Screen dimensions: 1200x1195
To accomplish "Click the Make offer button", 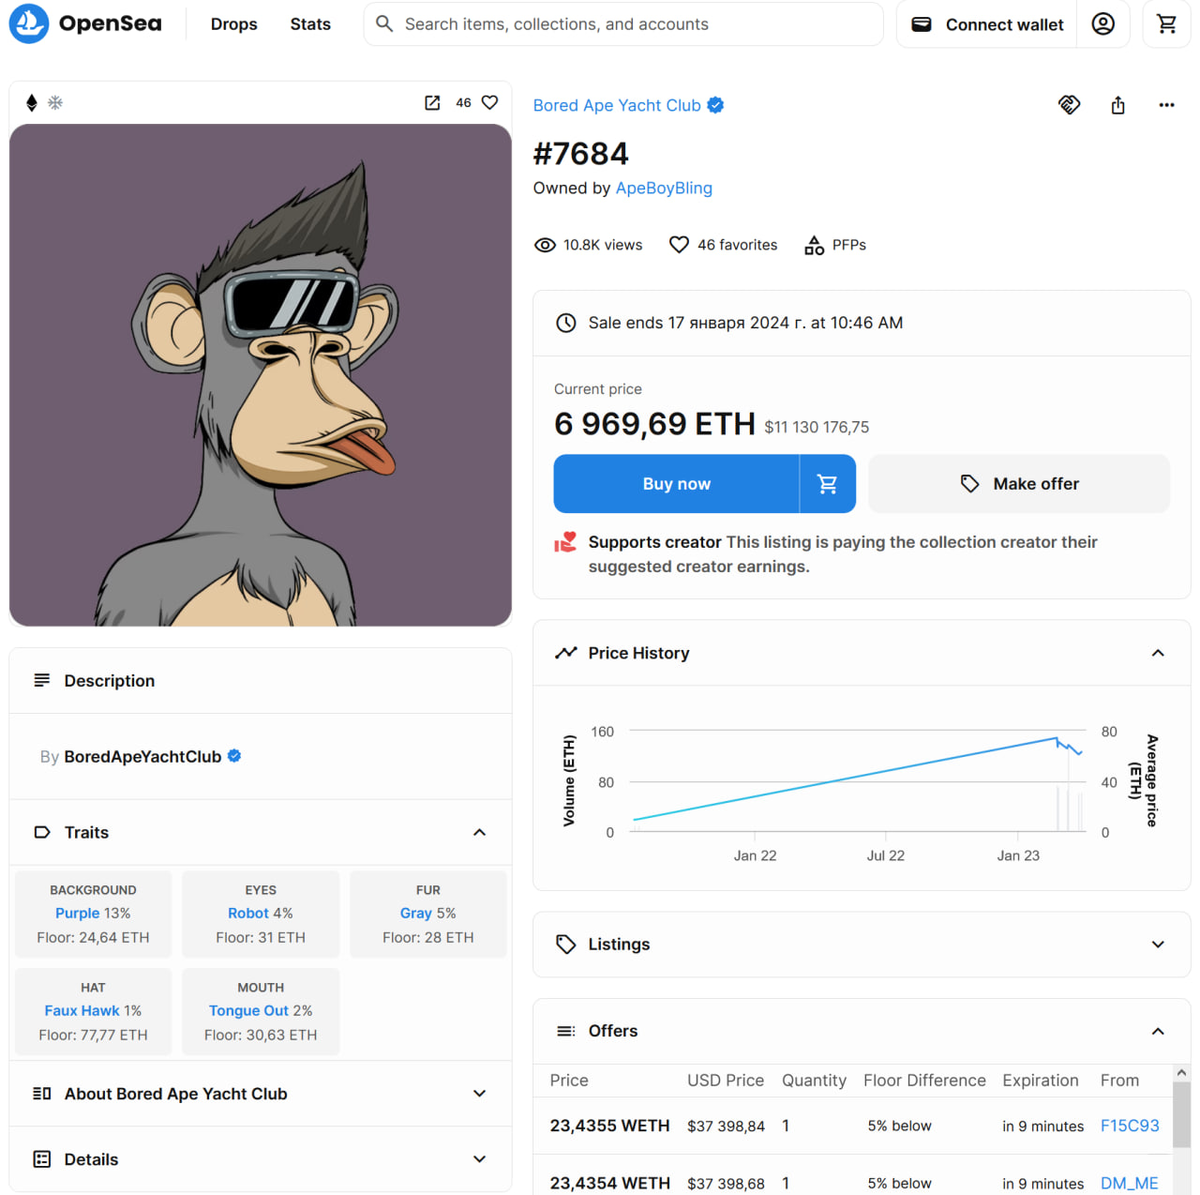I will coord(1019,484).
